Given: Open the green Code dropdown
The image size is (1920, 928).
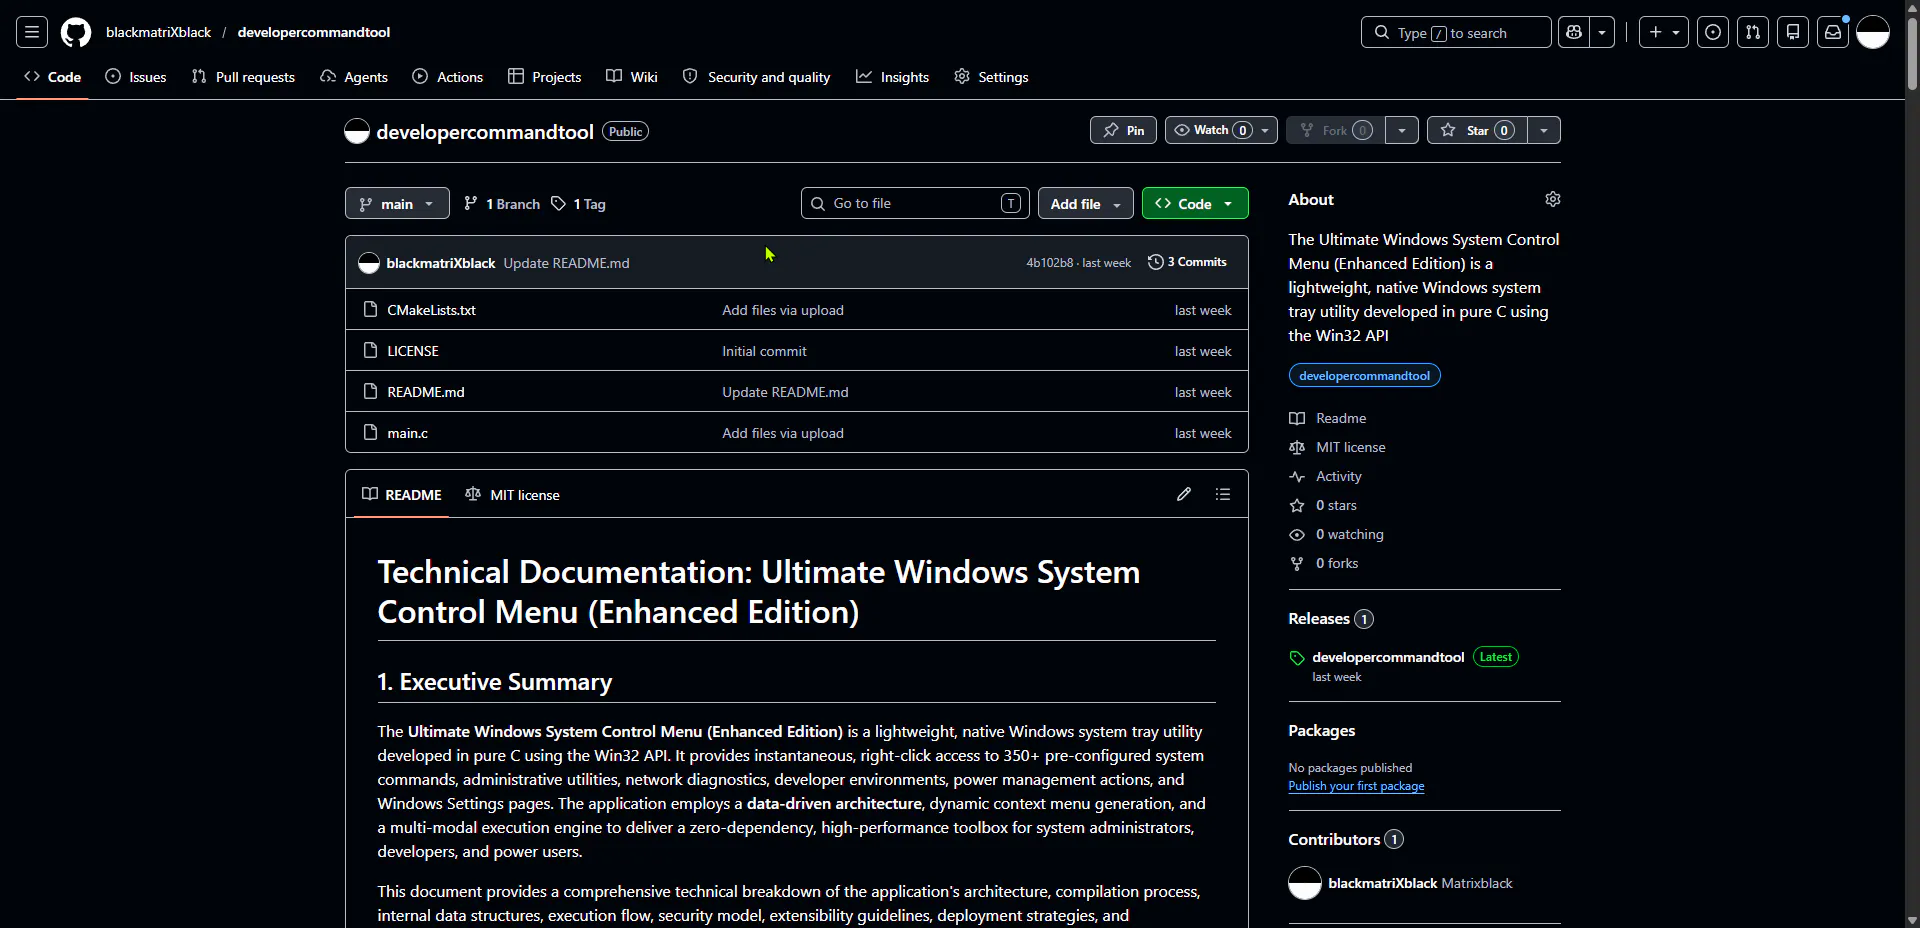Looking at the screenshot, I should 1195,204.
